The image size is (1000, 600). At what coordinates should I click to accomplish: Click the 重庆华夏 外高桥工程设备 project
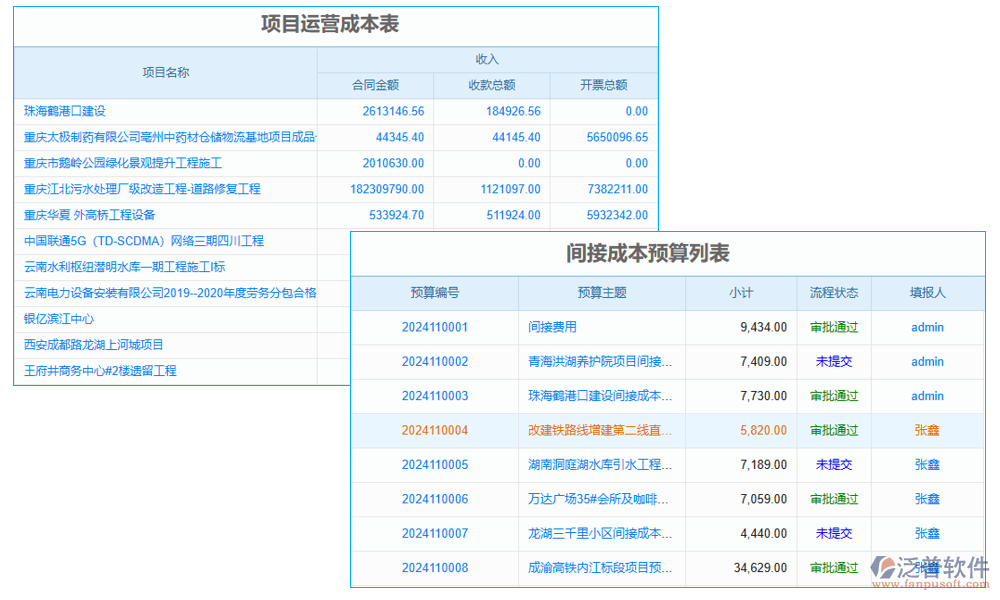90,215
